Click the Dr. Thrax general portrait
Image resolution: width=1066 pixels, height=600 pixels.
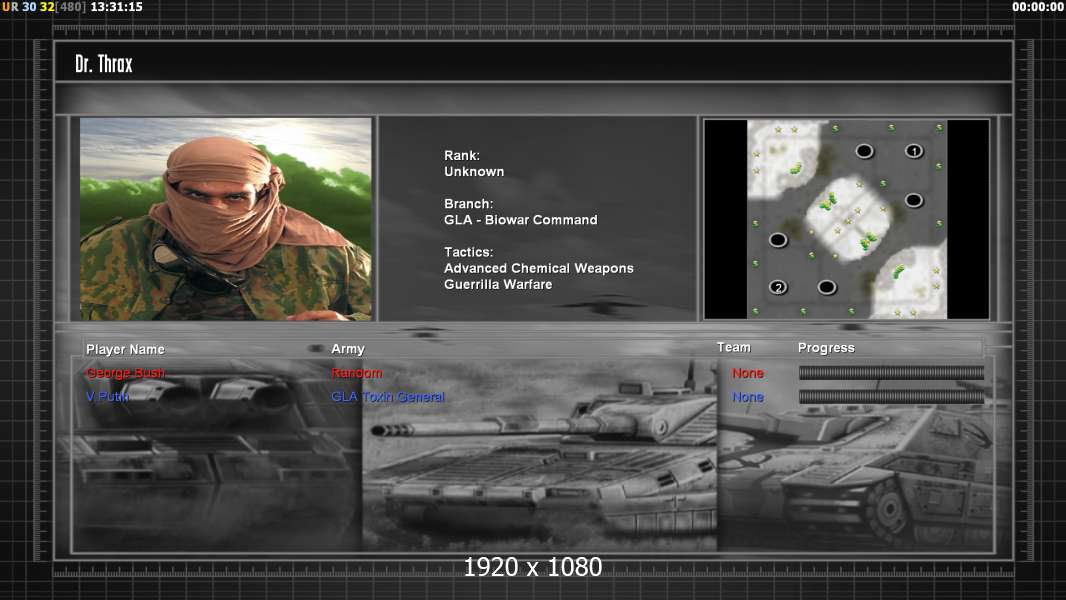(226, 219)
